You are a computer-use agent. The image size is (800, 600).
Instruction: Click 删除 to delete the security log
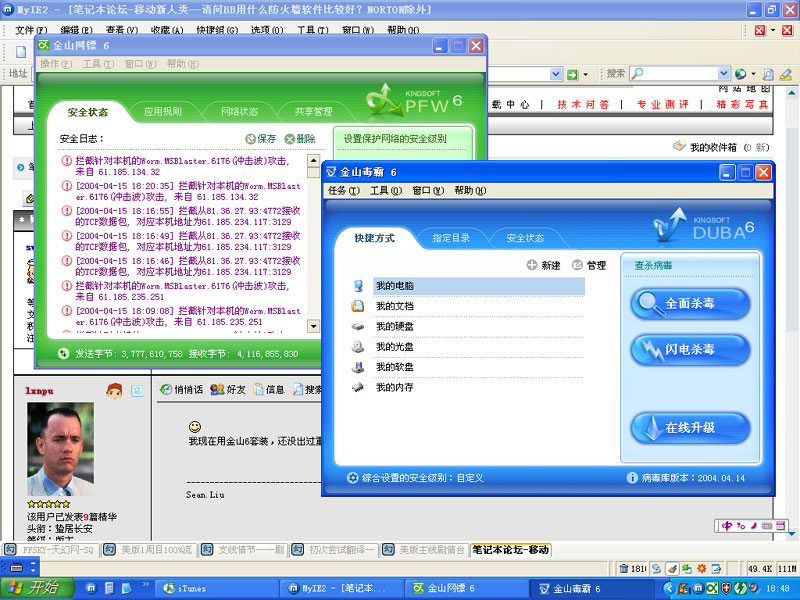tap(300, 139)
